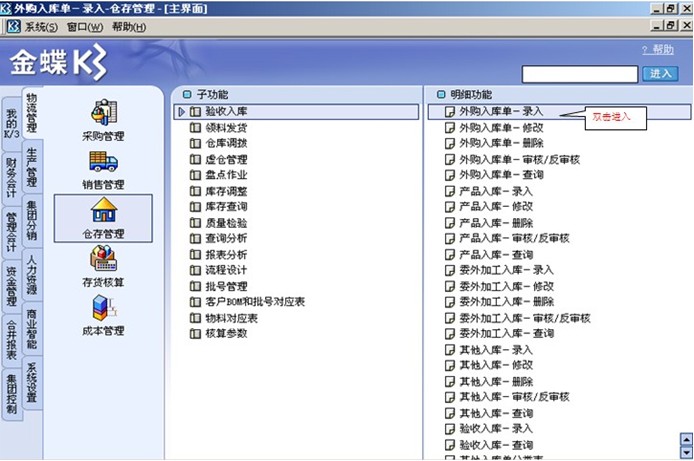
Task: Switch to the 生产管理 vertical tab
Action: [32, 167]
